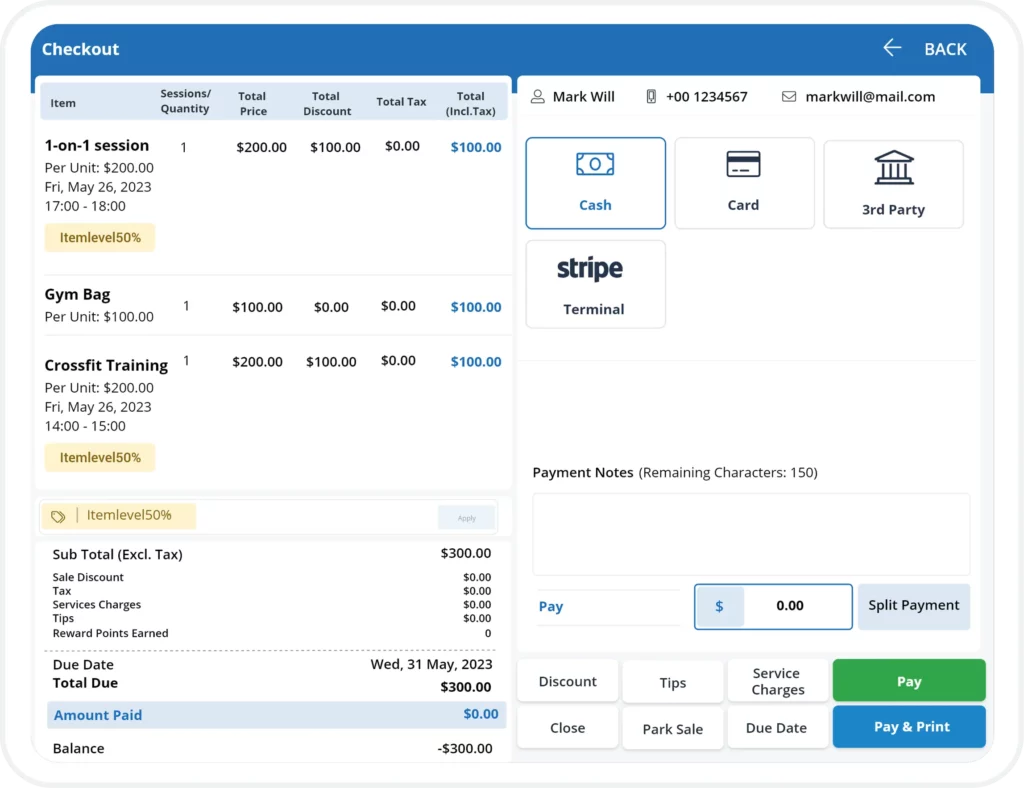Click the back arrow icon in header

pyautogui.click(x=892, y=48)
